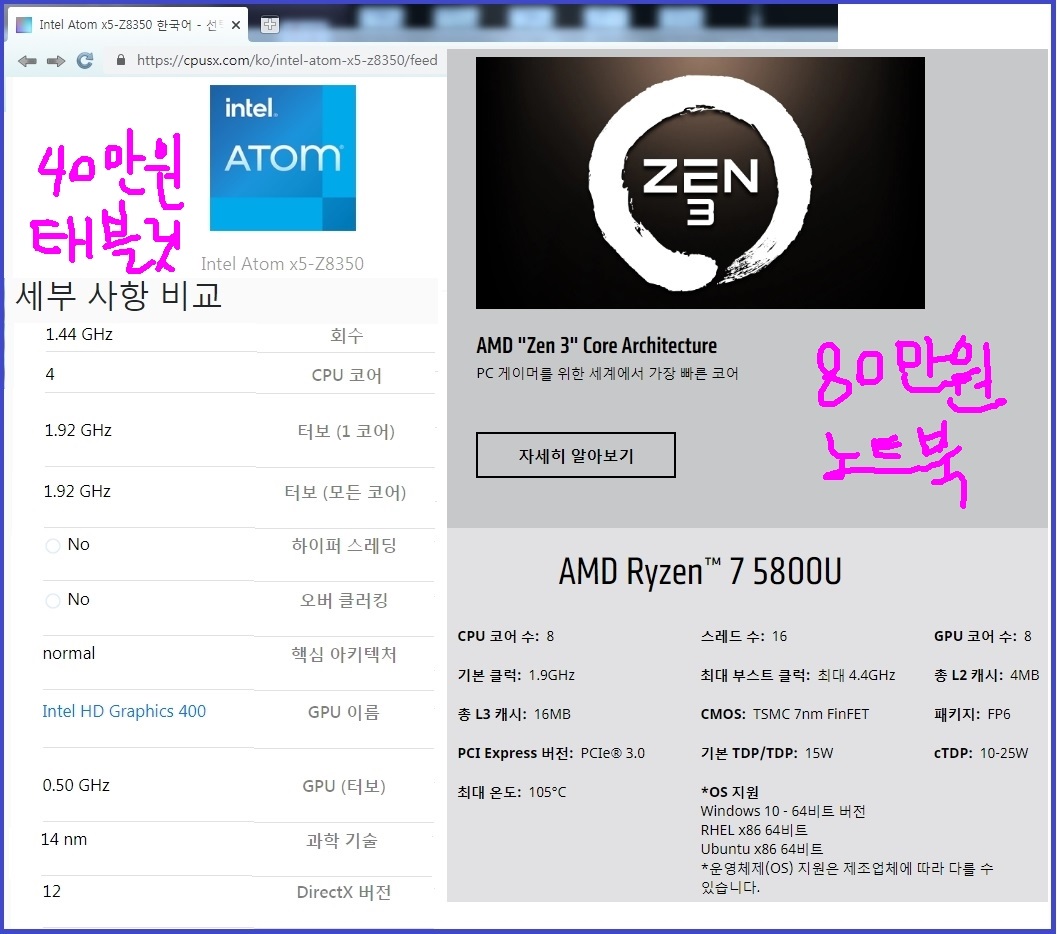
Task: Click the RHEL x86 64비트 line
Action: 754,830
